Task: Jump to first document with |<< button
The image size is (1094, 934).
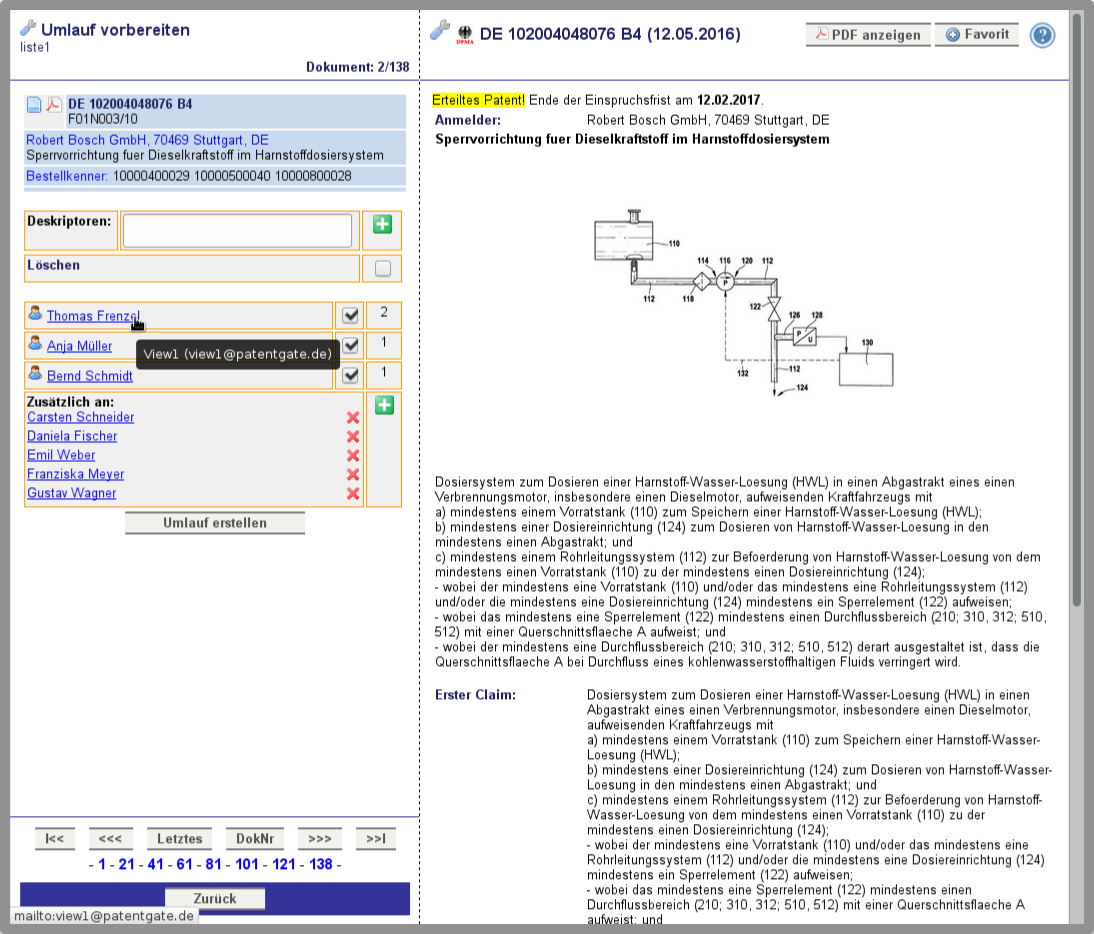Action: coord(54,838)
